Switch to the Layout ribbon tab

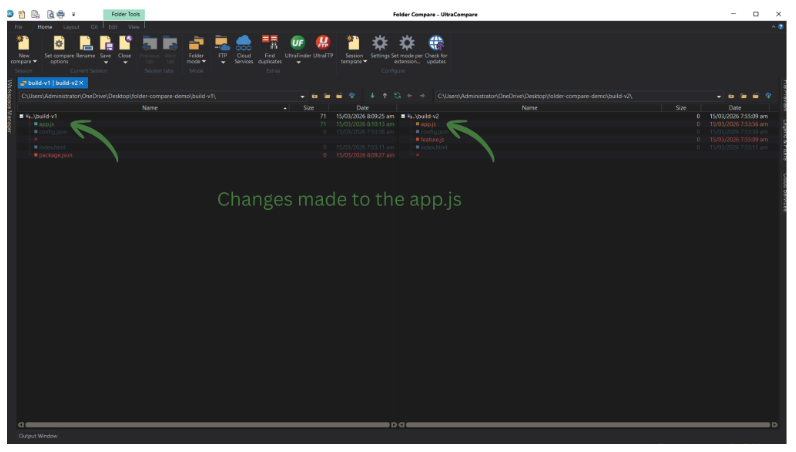pyautogui.click(x=71, y=27)
